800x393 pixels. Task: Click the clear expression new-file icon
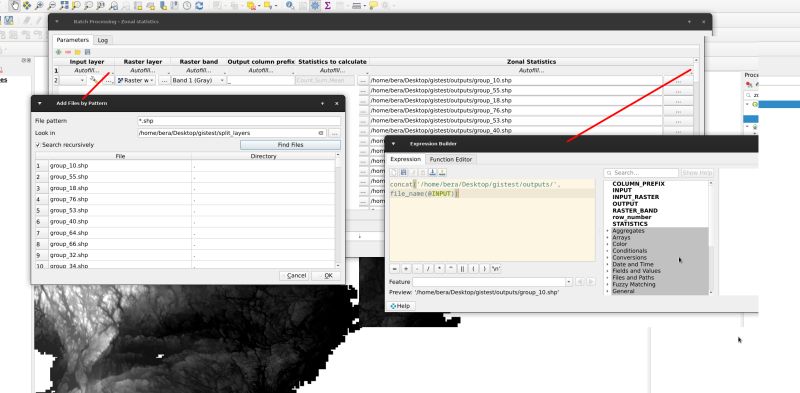(393, 173)
